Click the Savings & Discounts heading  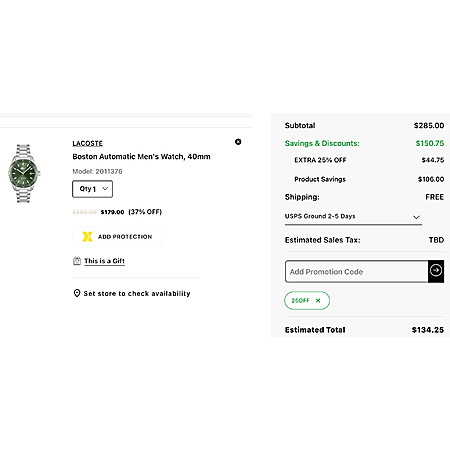tap(322, 143)
